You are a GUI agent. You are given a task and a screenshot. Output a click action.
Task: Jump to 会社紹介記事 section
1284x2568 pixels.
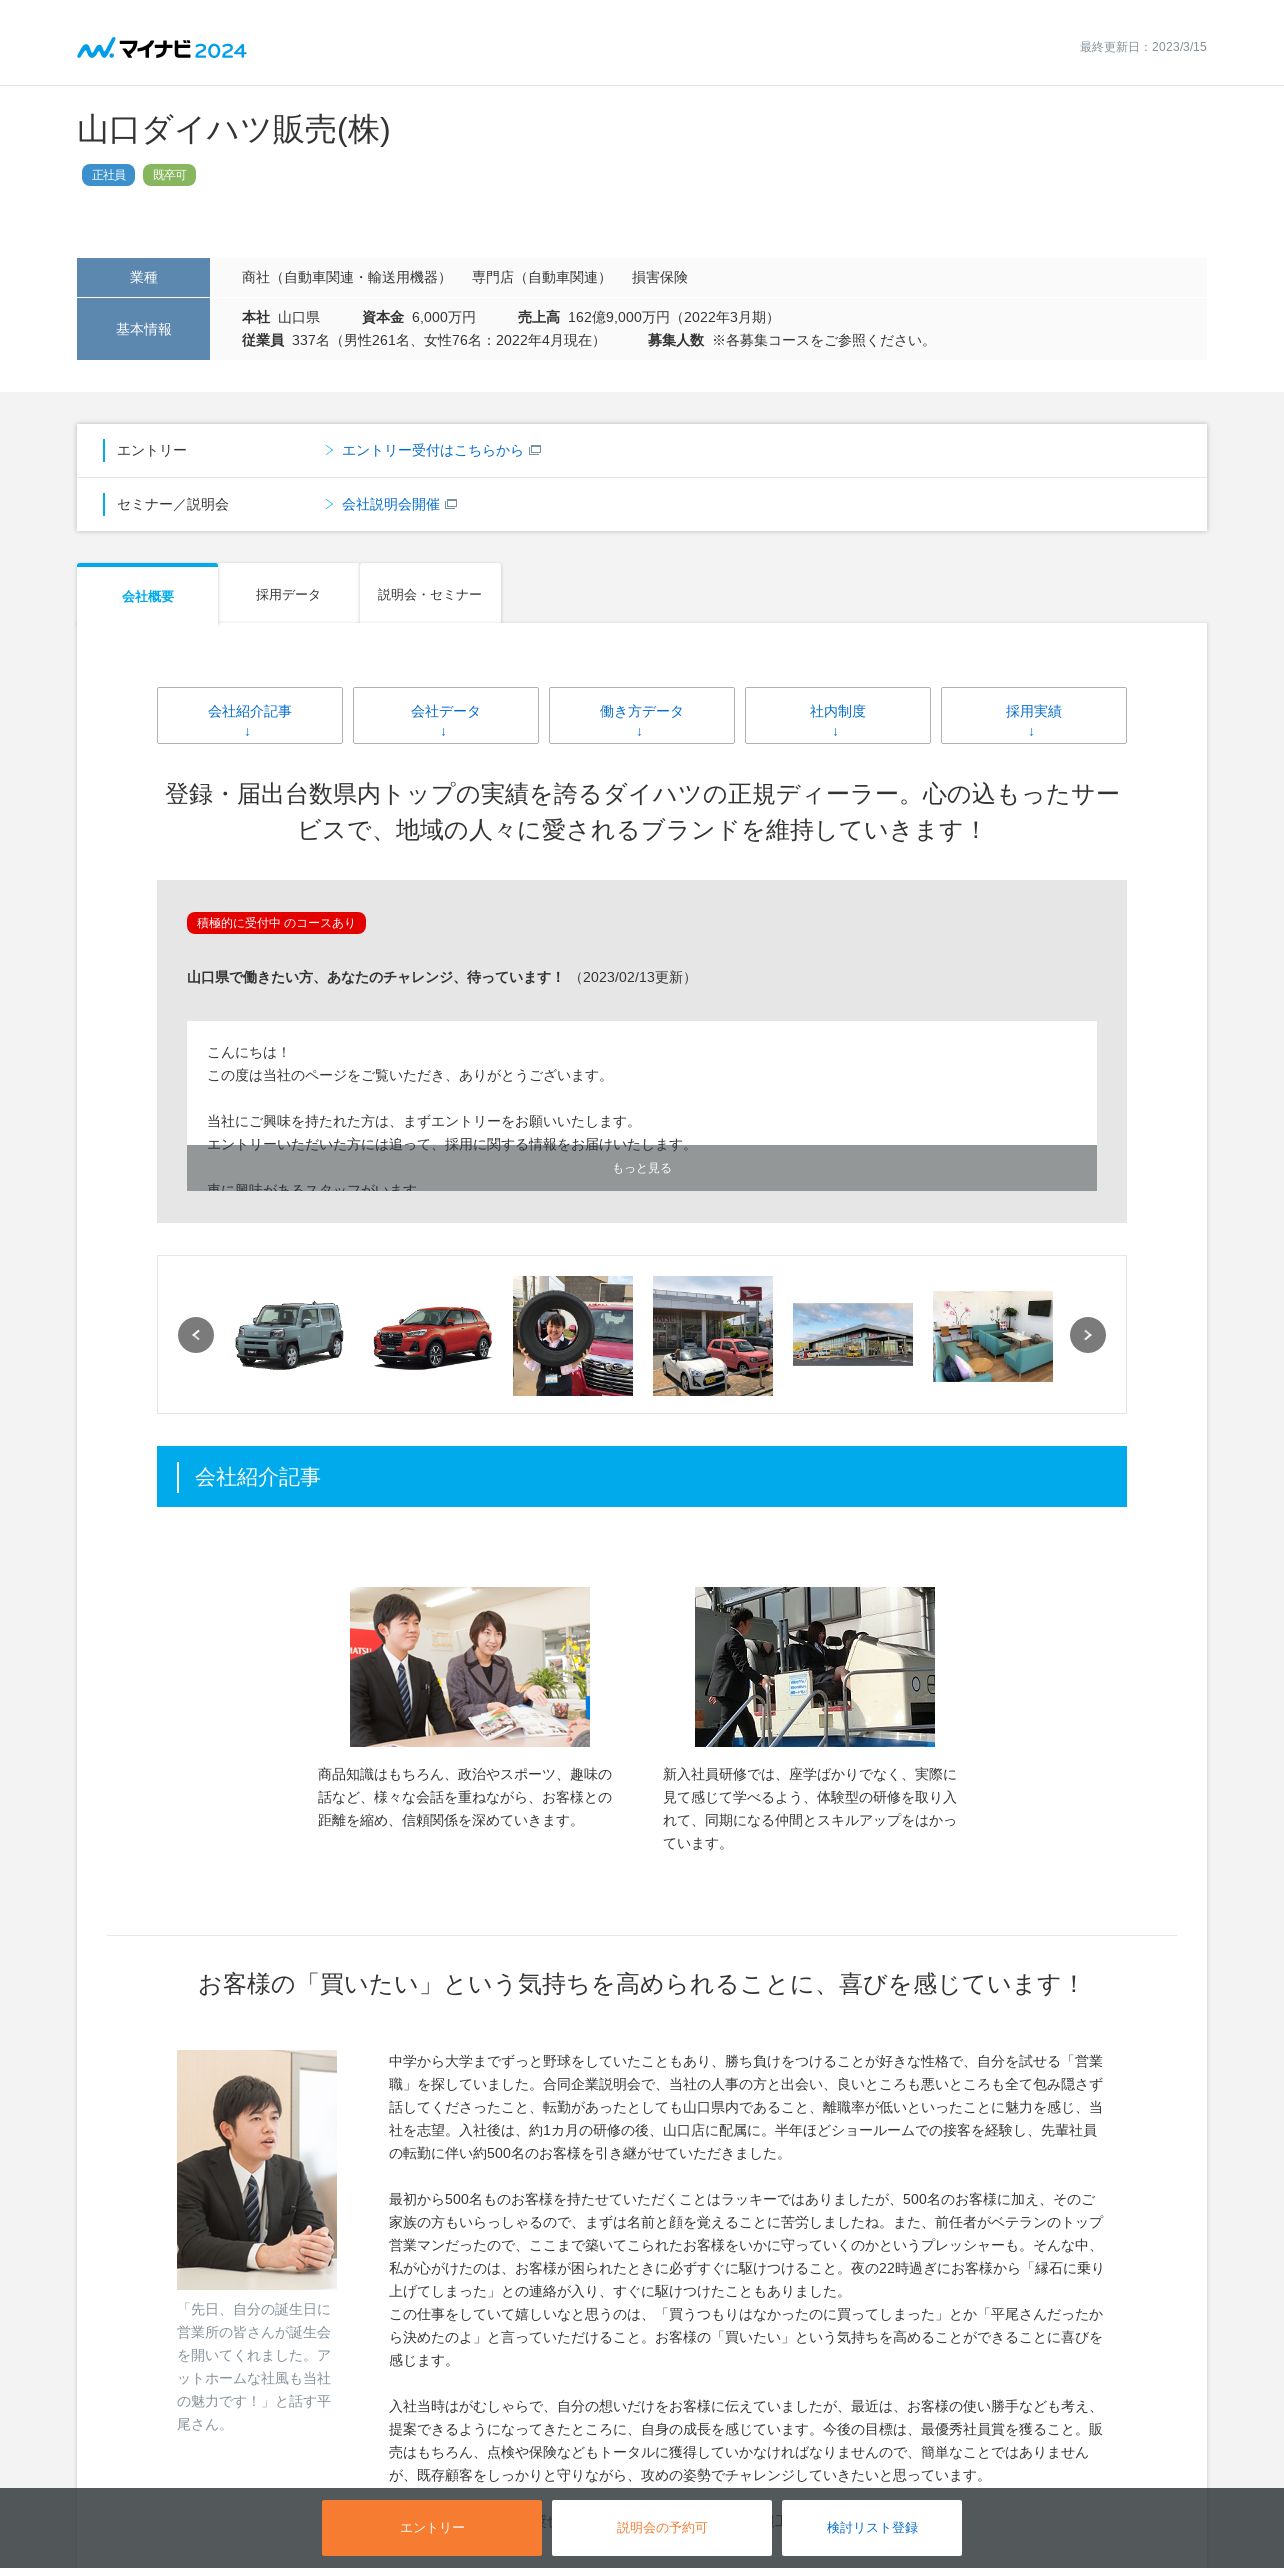click(250, 715)
